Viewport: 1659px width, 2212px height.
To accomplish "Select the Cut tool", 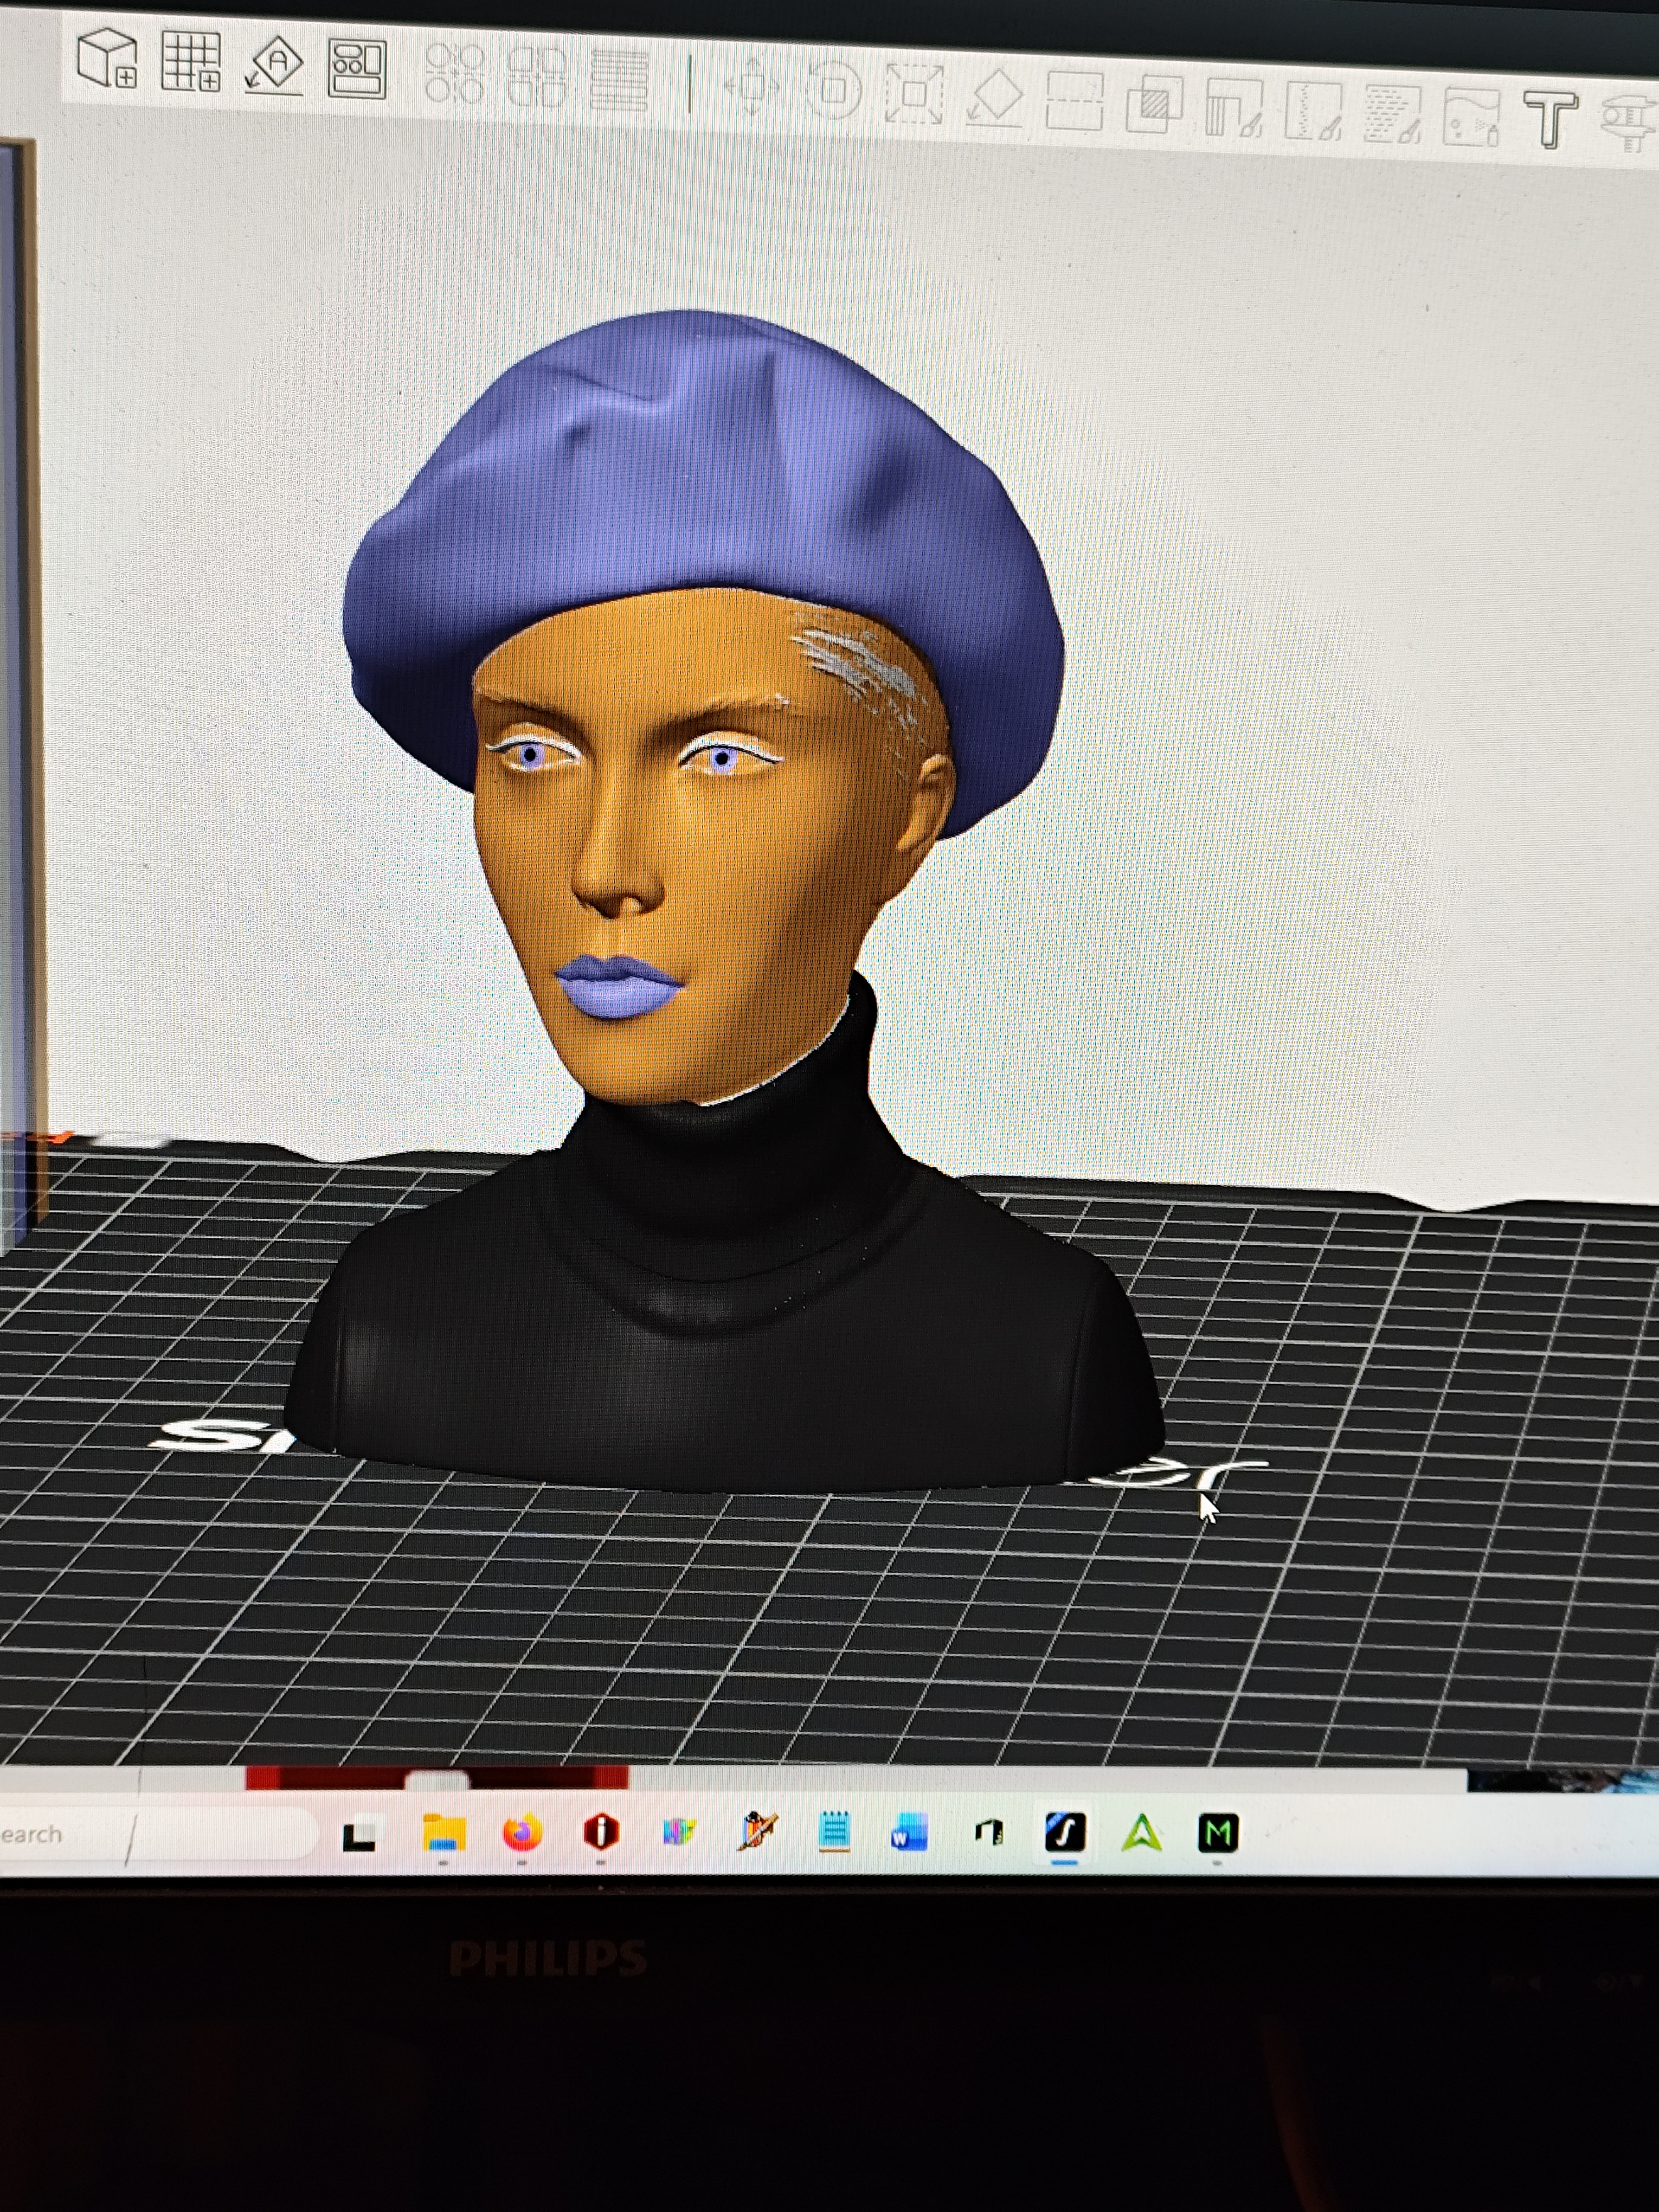I will coord(1074,102).
